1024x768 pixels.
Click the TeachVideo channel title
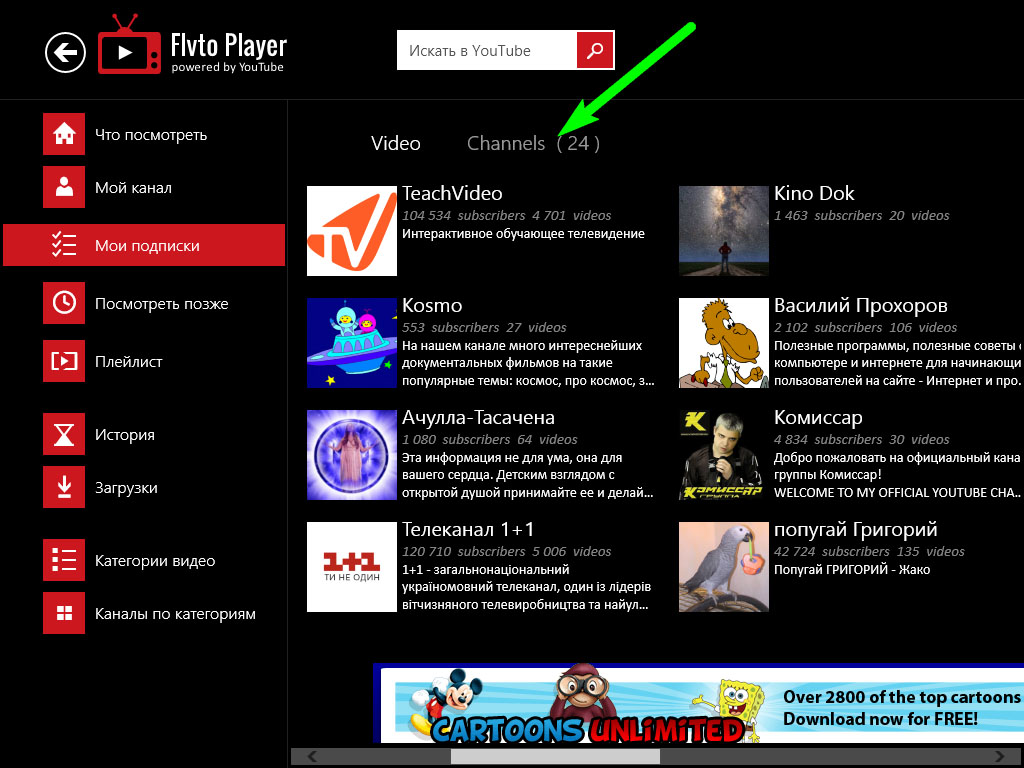452,193
